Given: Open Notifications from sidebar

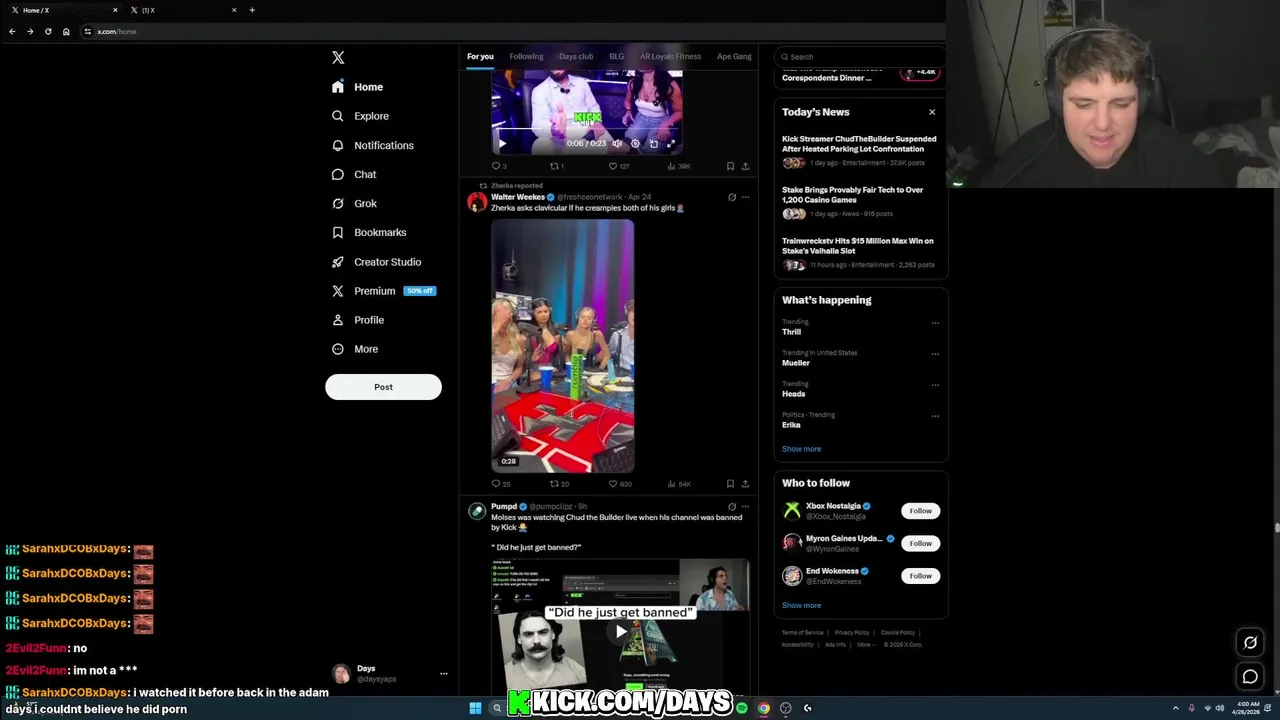Looking at the screenshot, I should point(373,145).
